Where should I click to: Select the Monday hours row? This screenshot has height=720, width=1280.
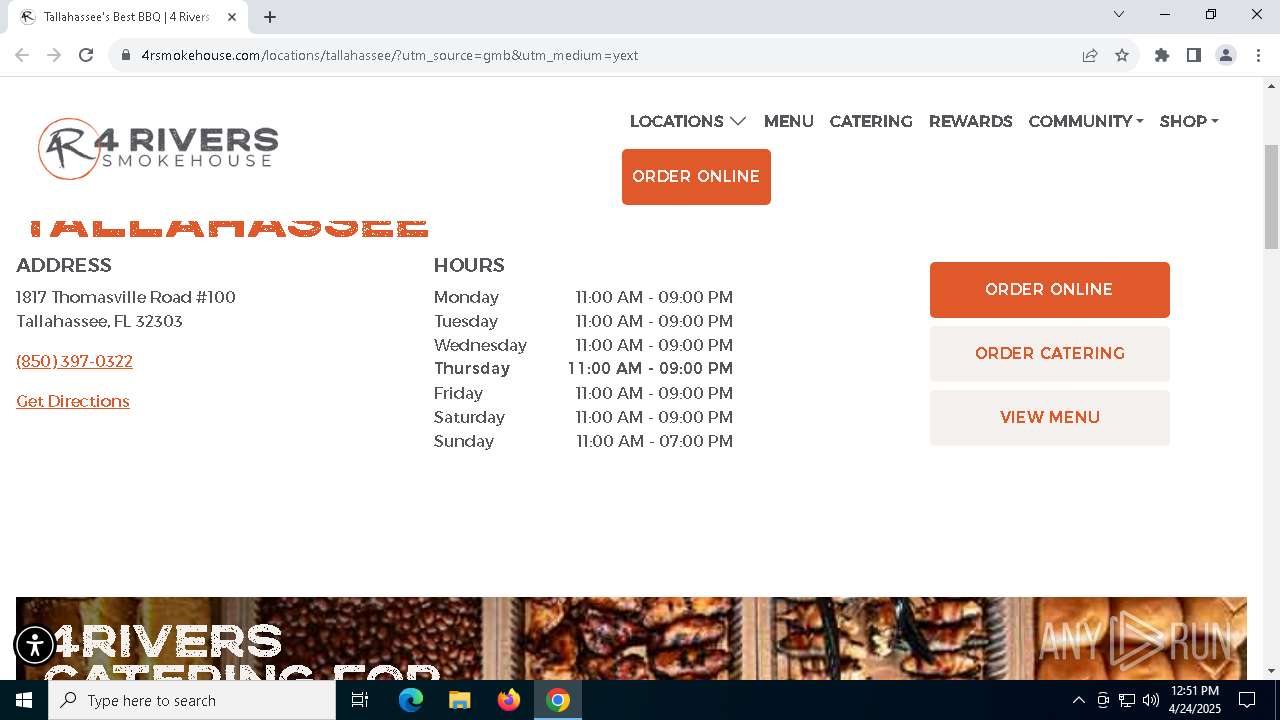[583, 297]
